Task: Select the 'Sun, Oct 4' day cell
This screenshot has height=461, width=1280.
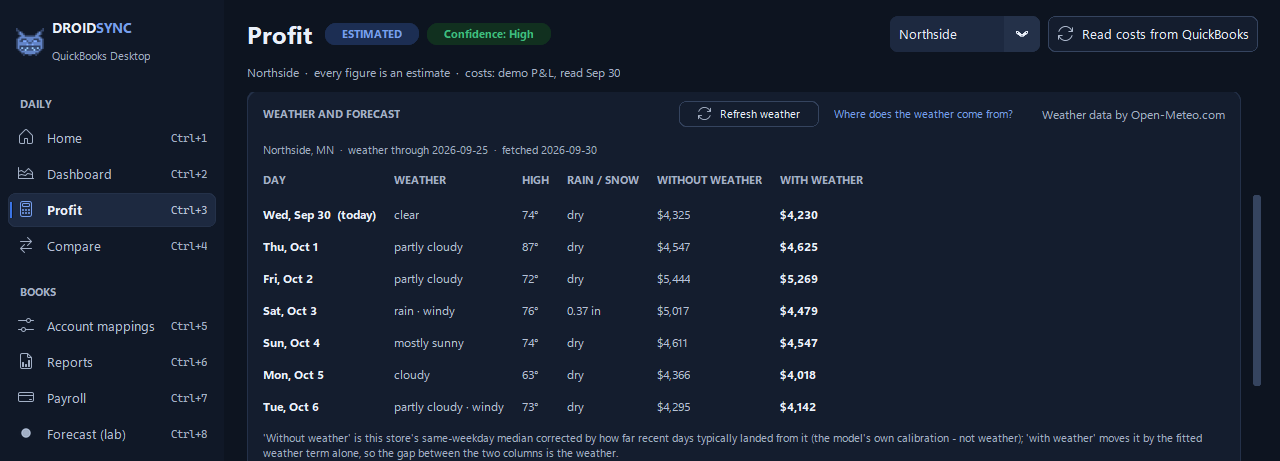Action: (292, 343)
